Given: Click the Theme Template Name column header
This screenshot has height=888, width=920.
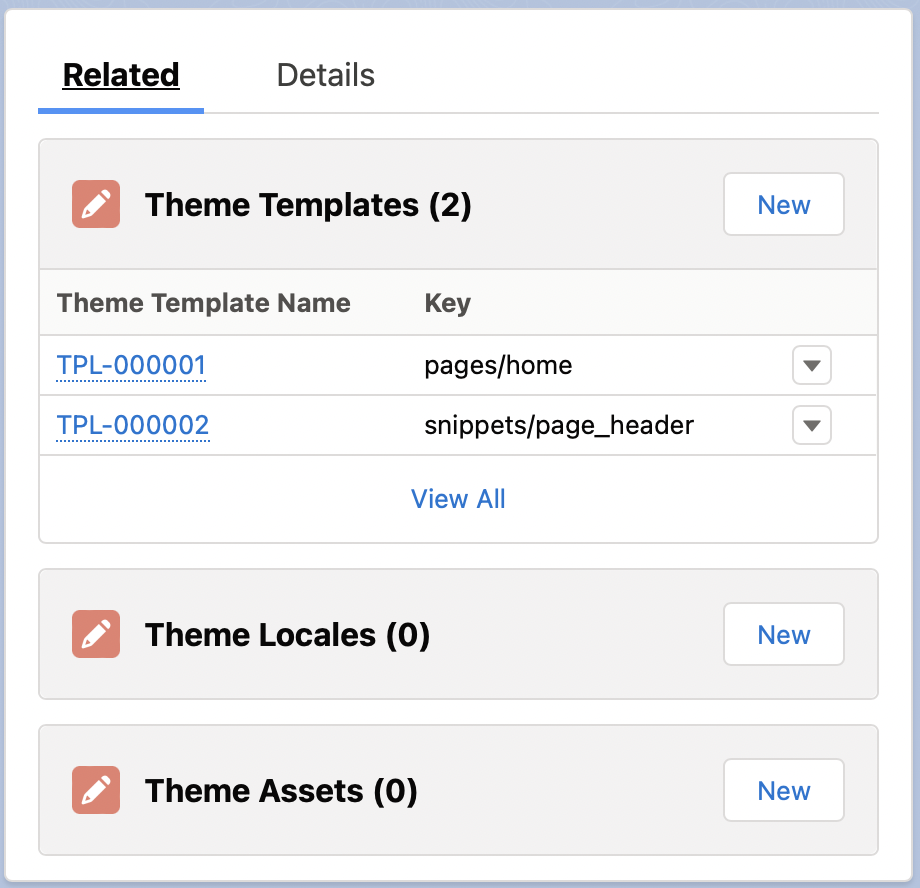Looking at the screenshot, I should 204,303.
